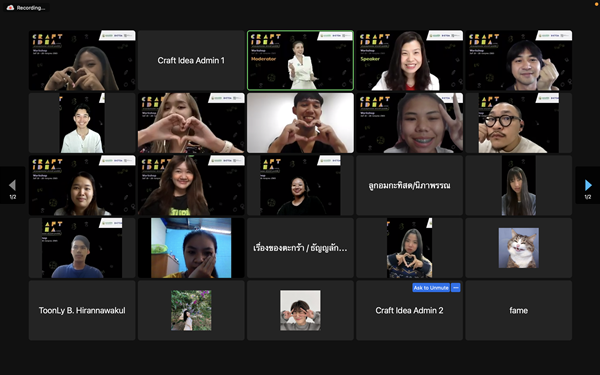Select man in white shirt tile, second row
Image resolution: width=600 pixels, height=375 pixels.
[x=82, y=123]
